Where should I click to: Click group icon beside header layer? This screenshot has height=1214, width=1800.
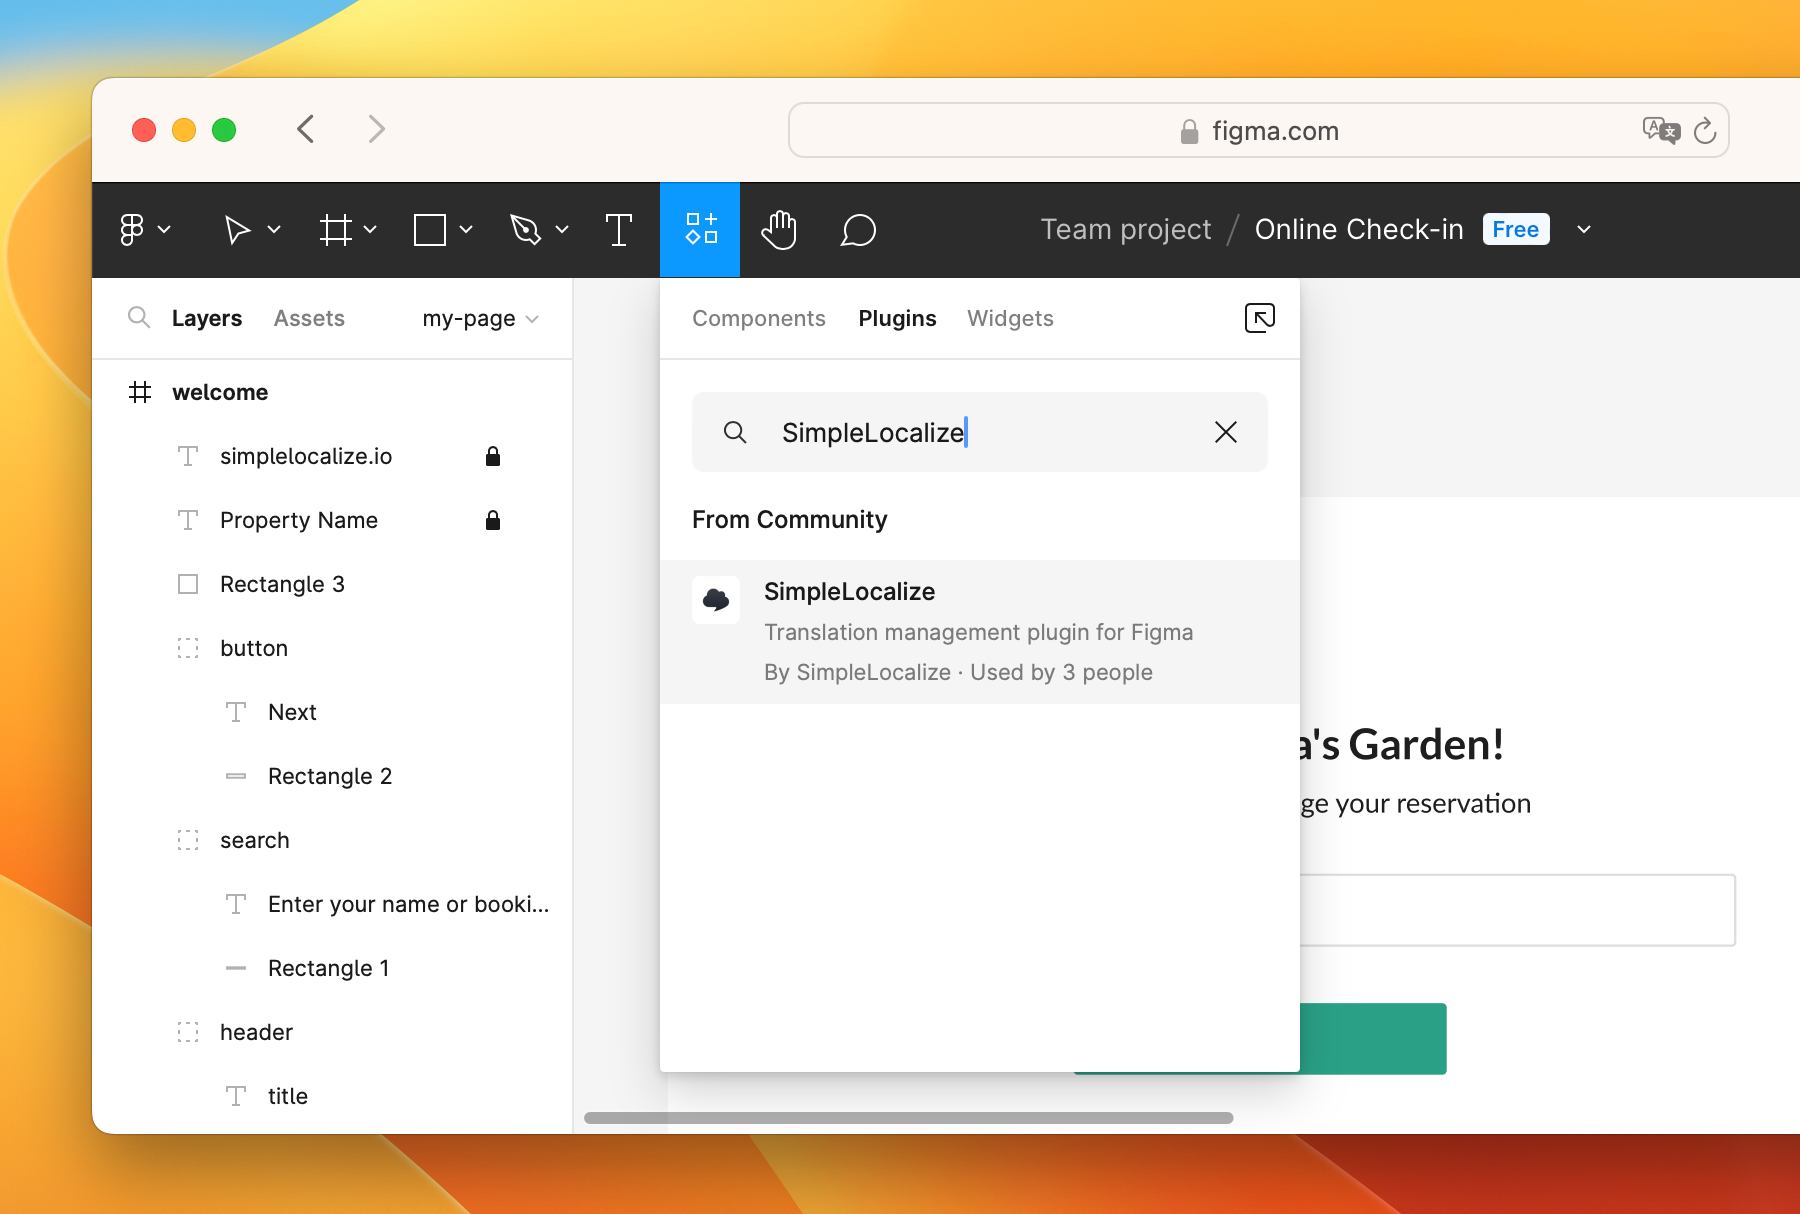click(x=188, y=1032)
